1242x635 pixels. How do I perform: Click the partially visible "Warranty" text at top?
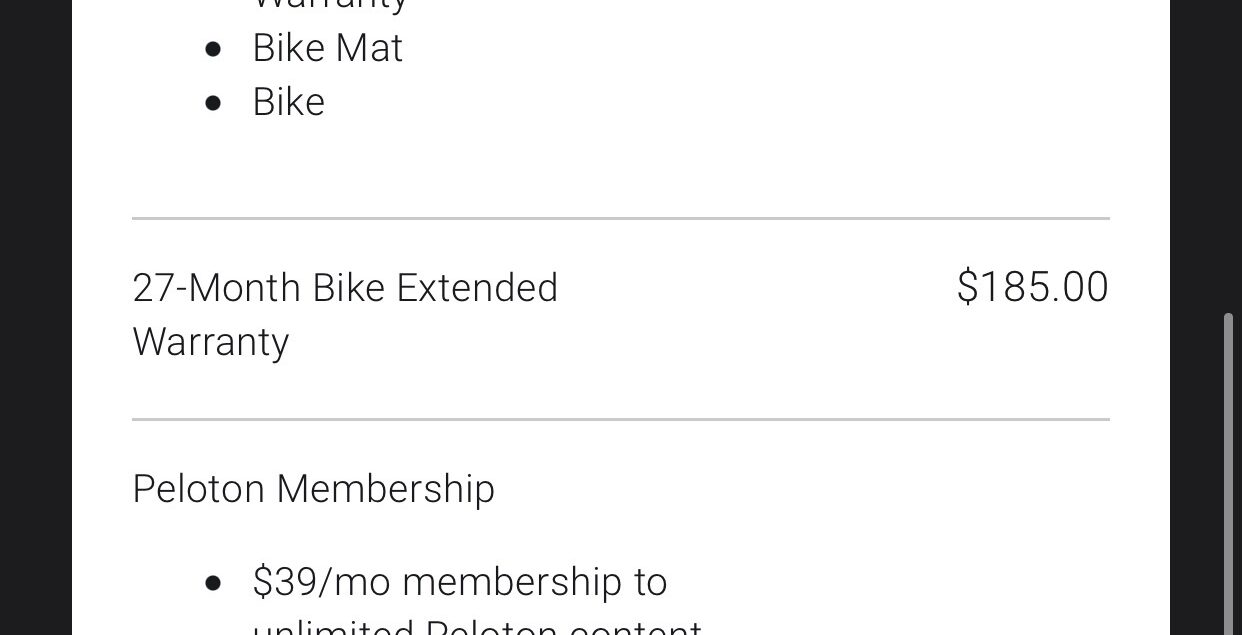tap(330, 5)
